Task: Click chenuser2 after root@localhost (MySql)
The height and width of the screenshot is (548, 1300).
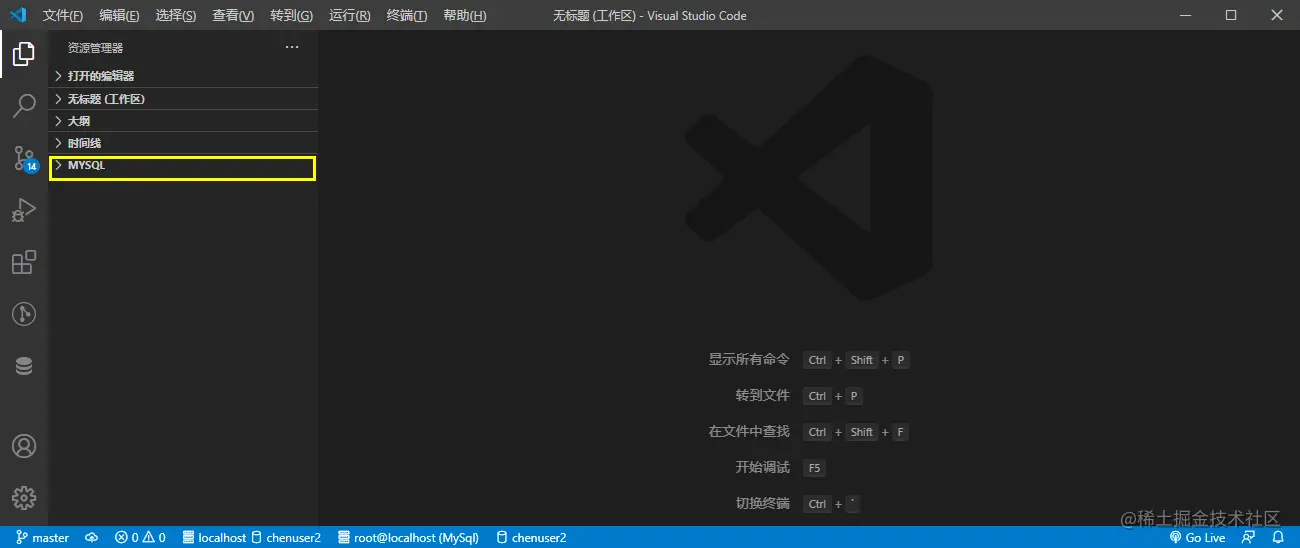Action: click(531, 537)
